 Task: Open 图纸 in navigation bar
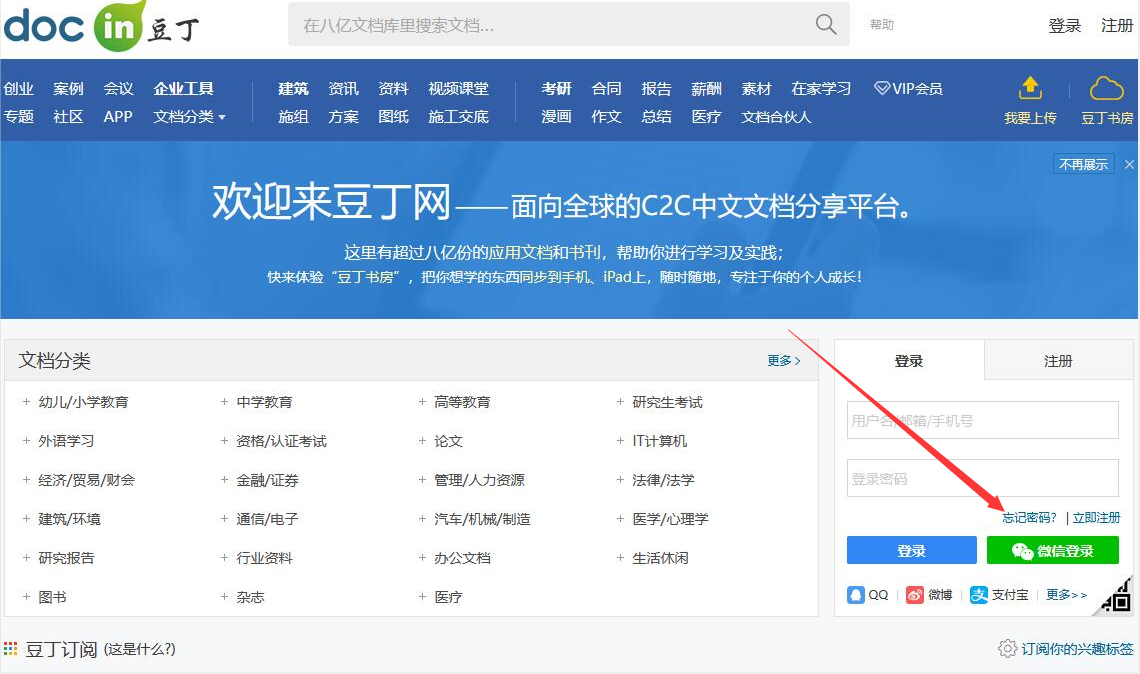pos(393,117)
